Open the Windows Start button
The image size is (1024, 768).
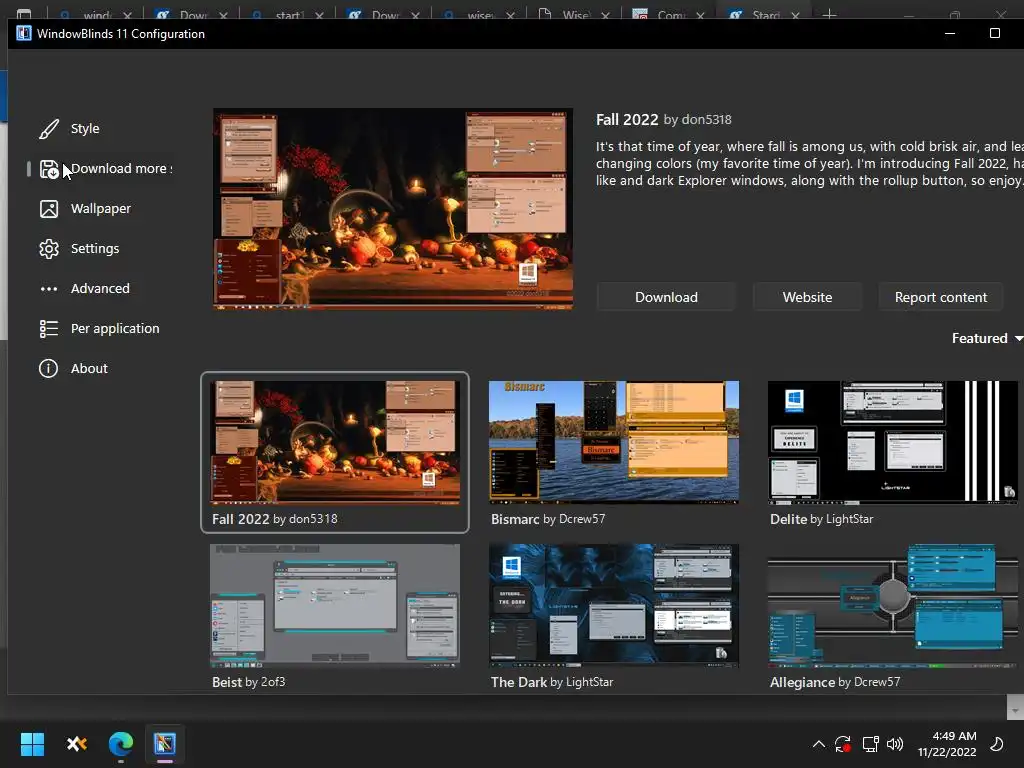(x=32, y=744)
